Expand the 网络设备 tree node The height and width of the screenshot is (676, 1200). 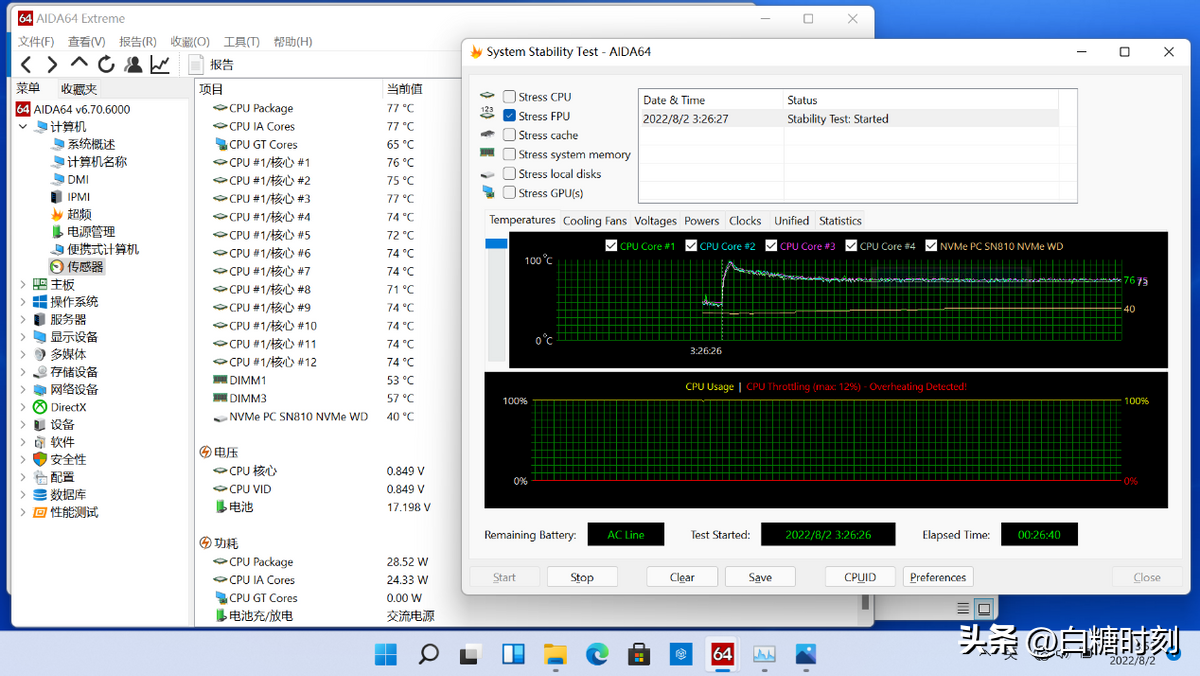pos(24,390)
